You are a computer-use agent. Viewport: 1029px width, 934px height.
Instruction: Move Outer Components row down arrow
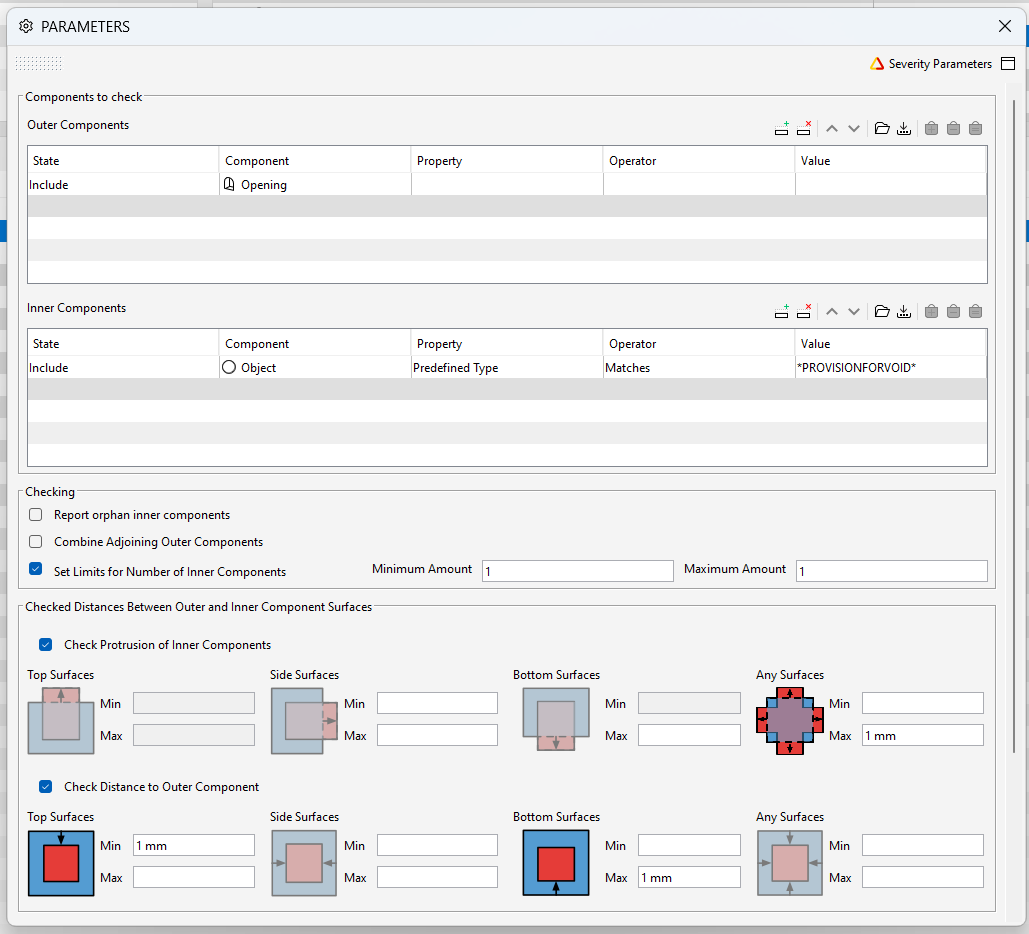coord(854,129)
